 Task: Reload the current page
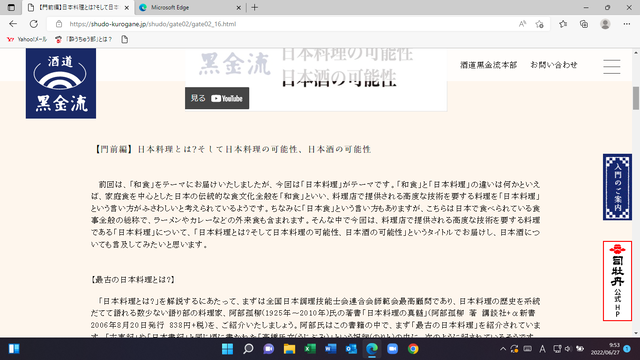click(x=34, y=24)
